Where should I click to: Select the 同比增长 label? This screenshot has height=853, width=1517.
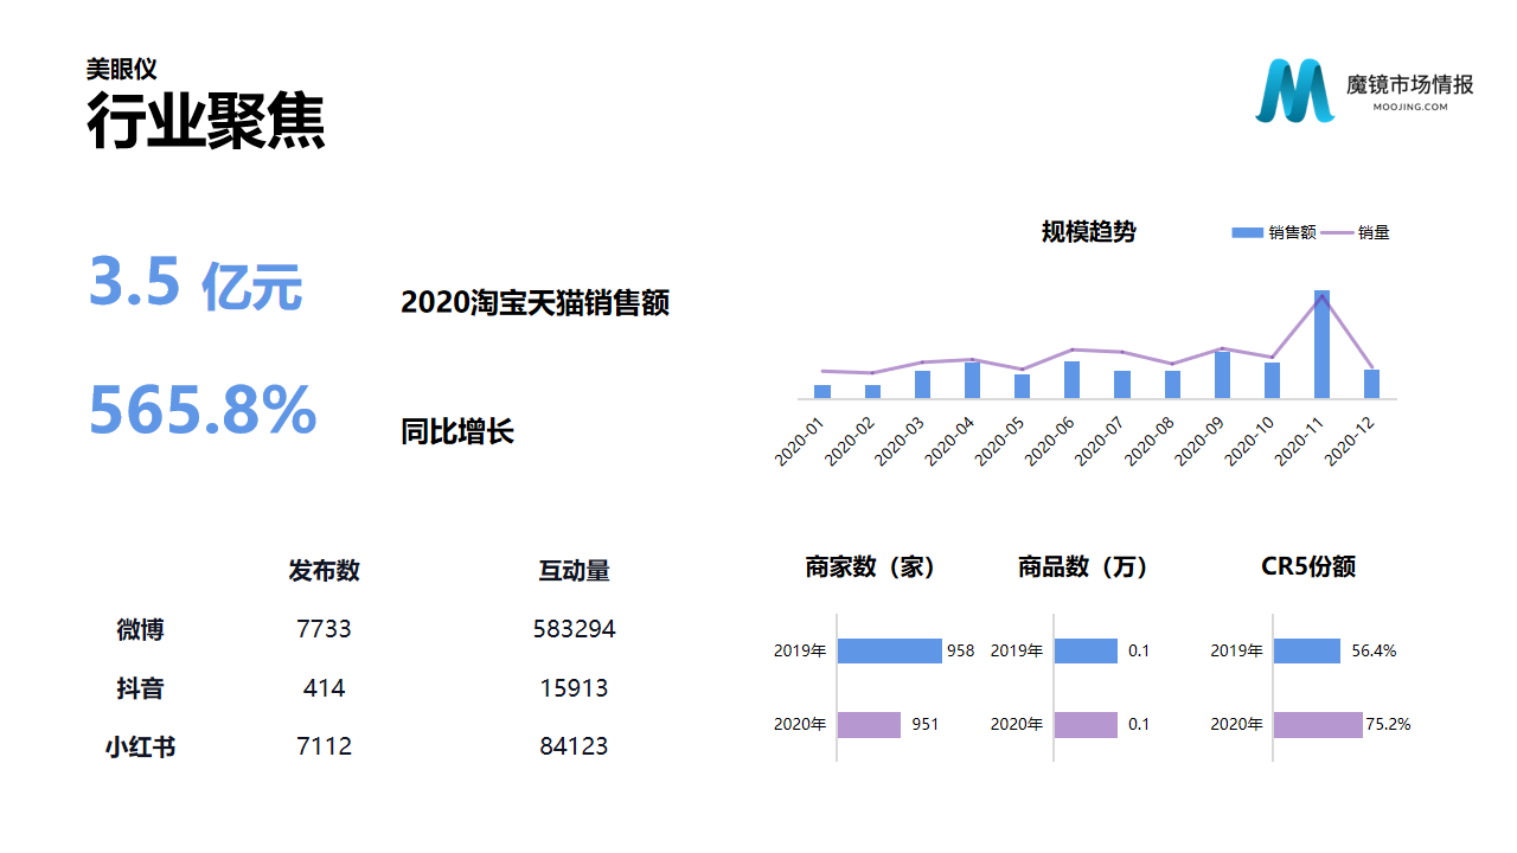[457, 431]
